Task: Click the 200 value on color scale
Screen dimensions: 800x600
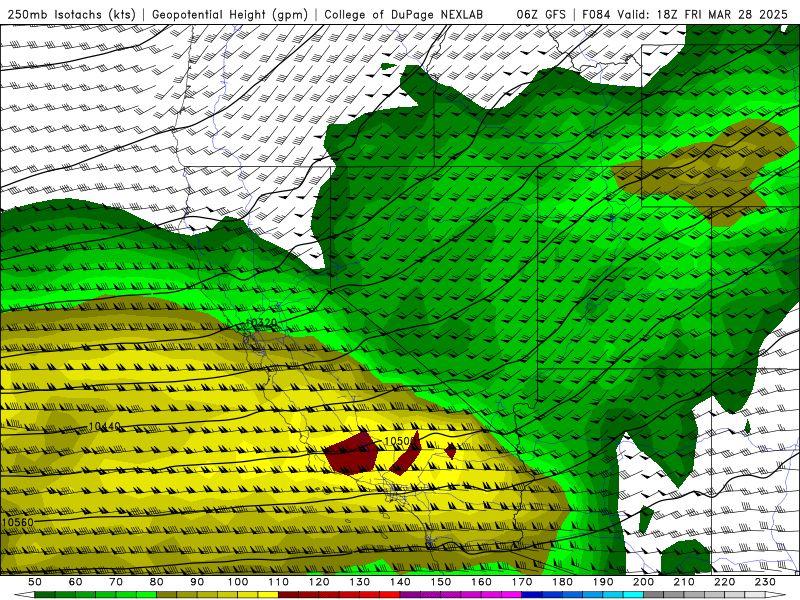Action: (x=643, y=582)
